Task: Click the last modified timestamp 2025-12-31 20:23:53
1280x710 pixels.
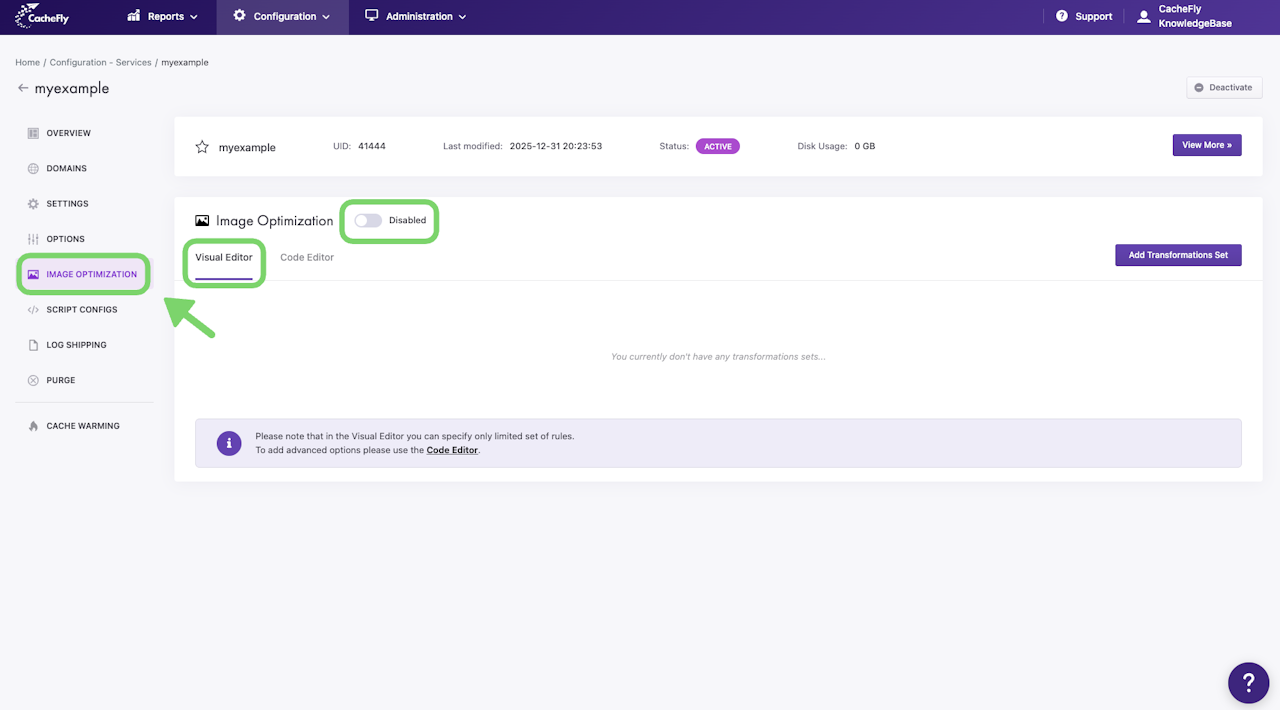Action: coord(556,146)
